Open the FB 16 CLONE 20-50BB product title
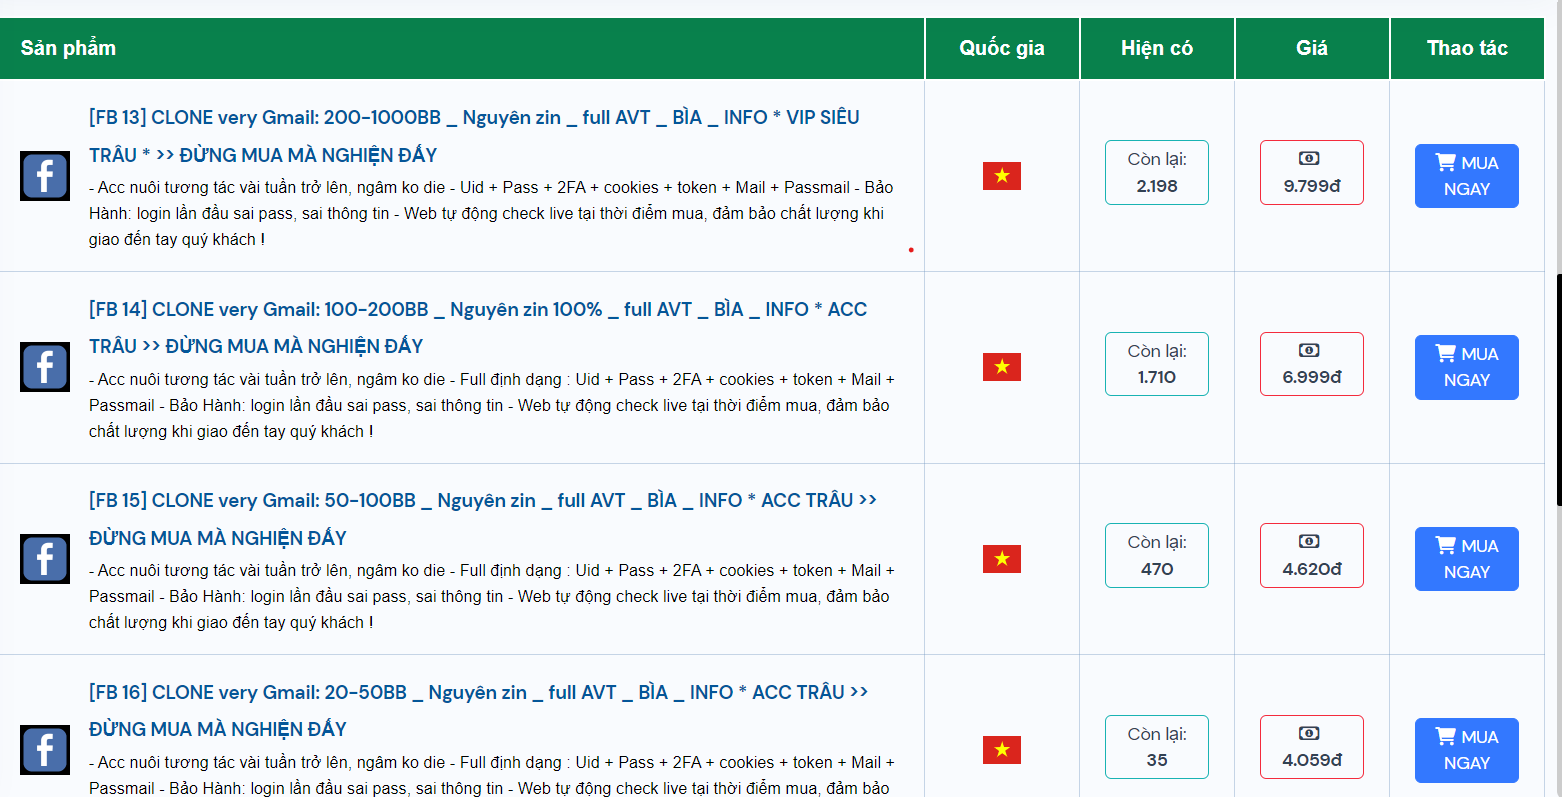 479,710
